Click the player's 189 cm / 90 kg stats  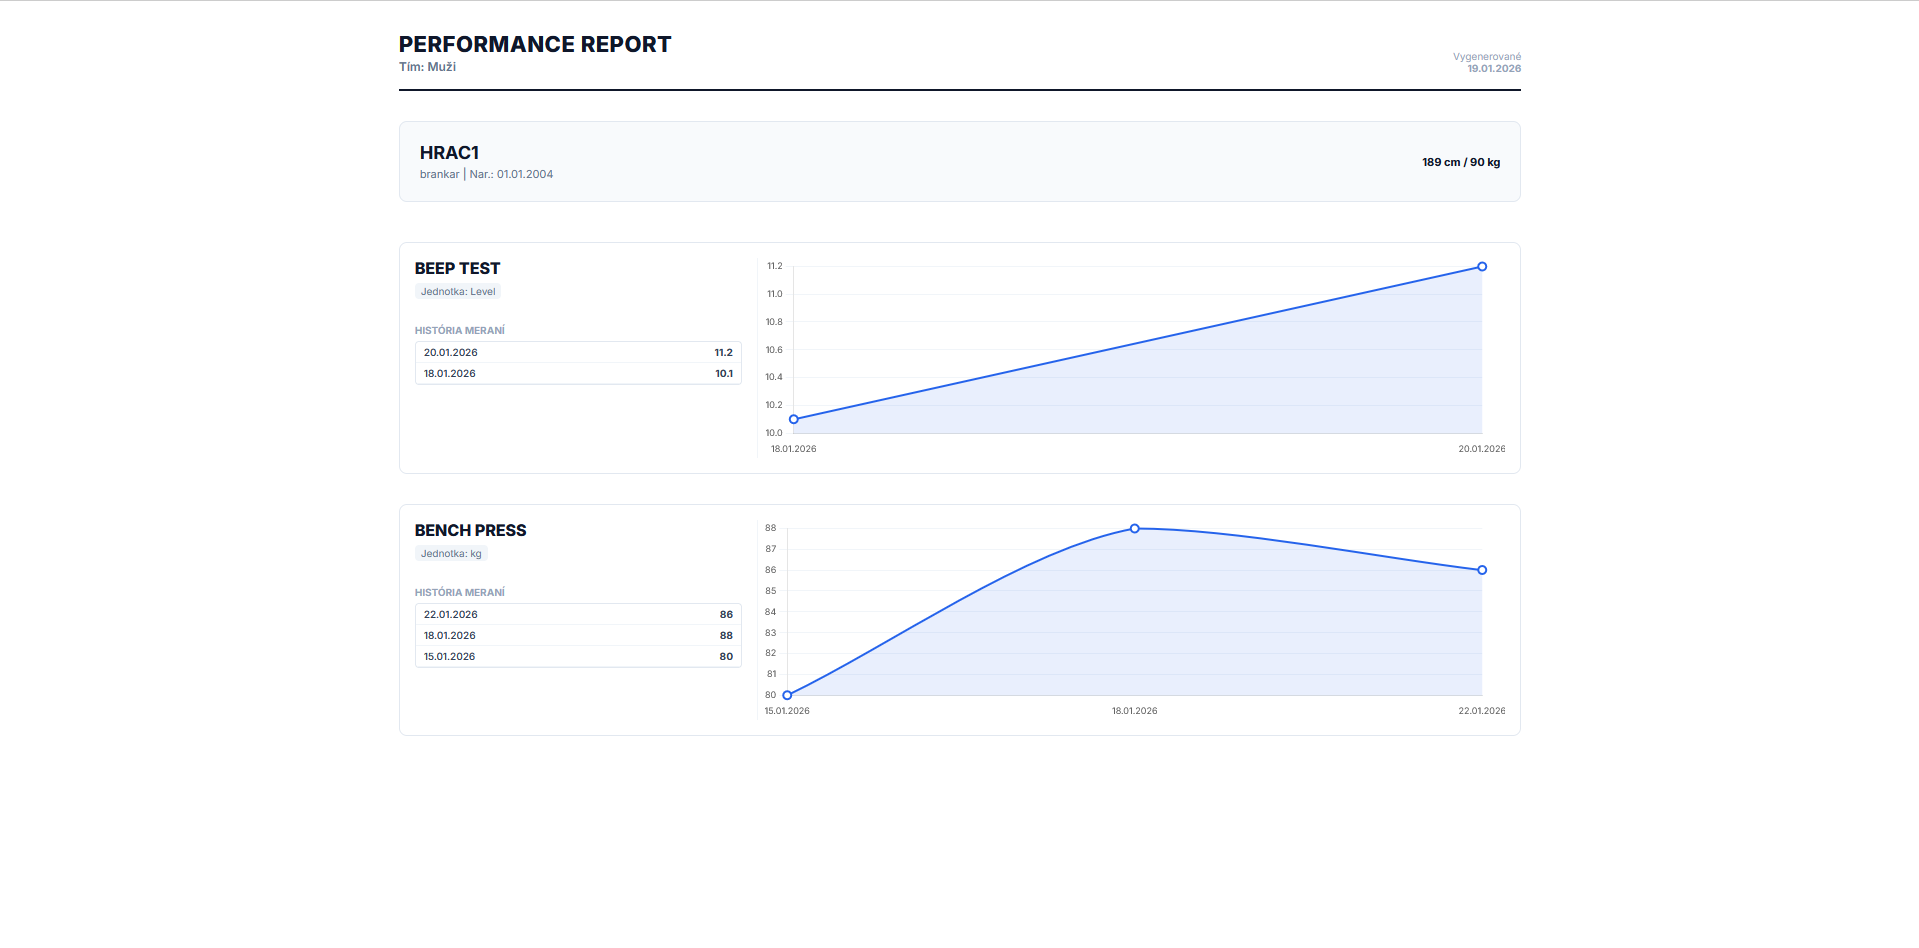pyautogui.click(x=1460, y=162)
